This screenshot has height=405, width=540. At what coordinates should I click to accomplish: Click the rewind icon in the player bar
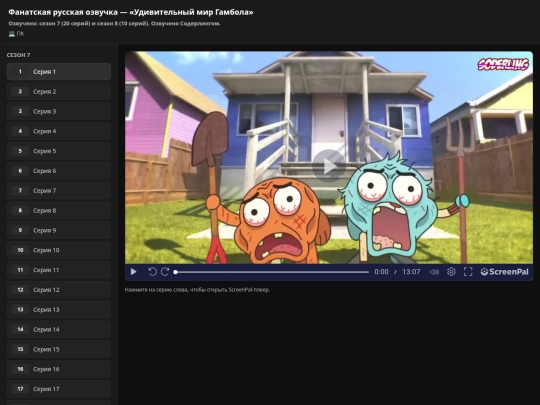[152, 272]
